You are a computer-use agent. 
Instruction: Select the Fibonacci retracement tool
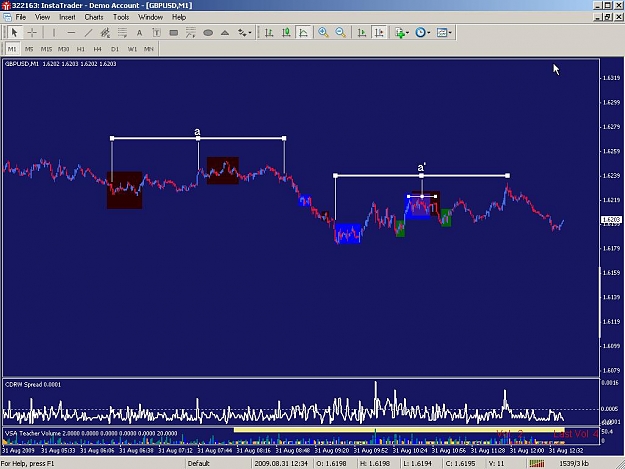coord(122,33)
